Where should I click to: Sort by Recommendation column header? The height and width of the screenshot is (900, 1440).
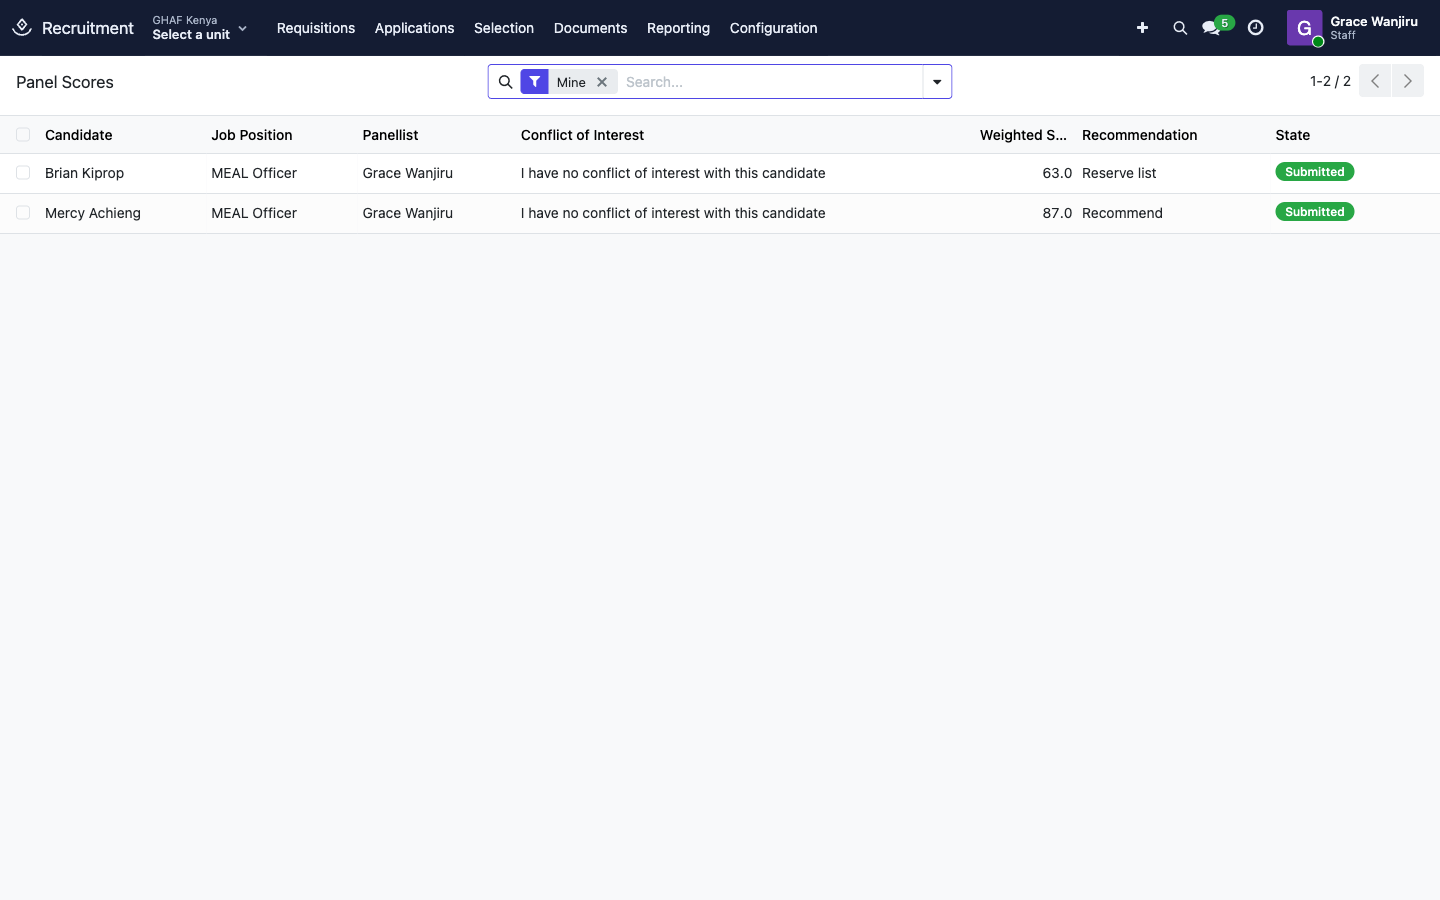coord(1139,135)
